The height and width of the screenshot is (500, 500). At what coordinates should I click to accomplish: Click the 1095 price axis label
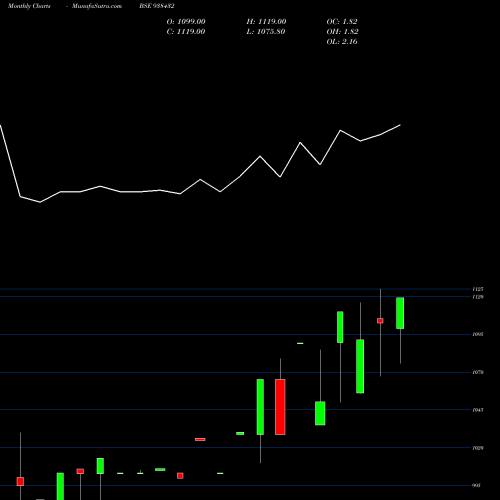(x=478, y=334)
